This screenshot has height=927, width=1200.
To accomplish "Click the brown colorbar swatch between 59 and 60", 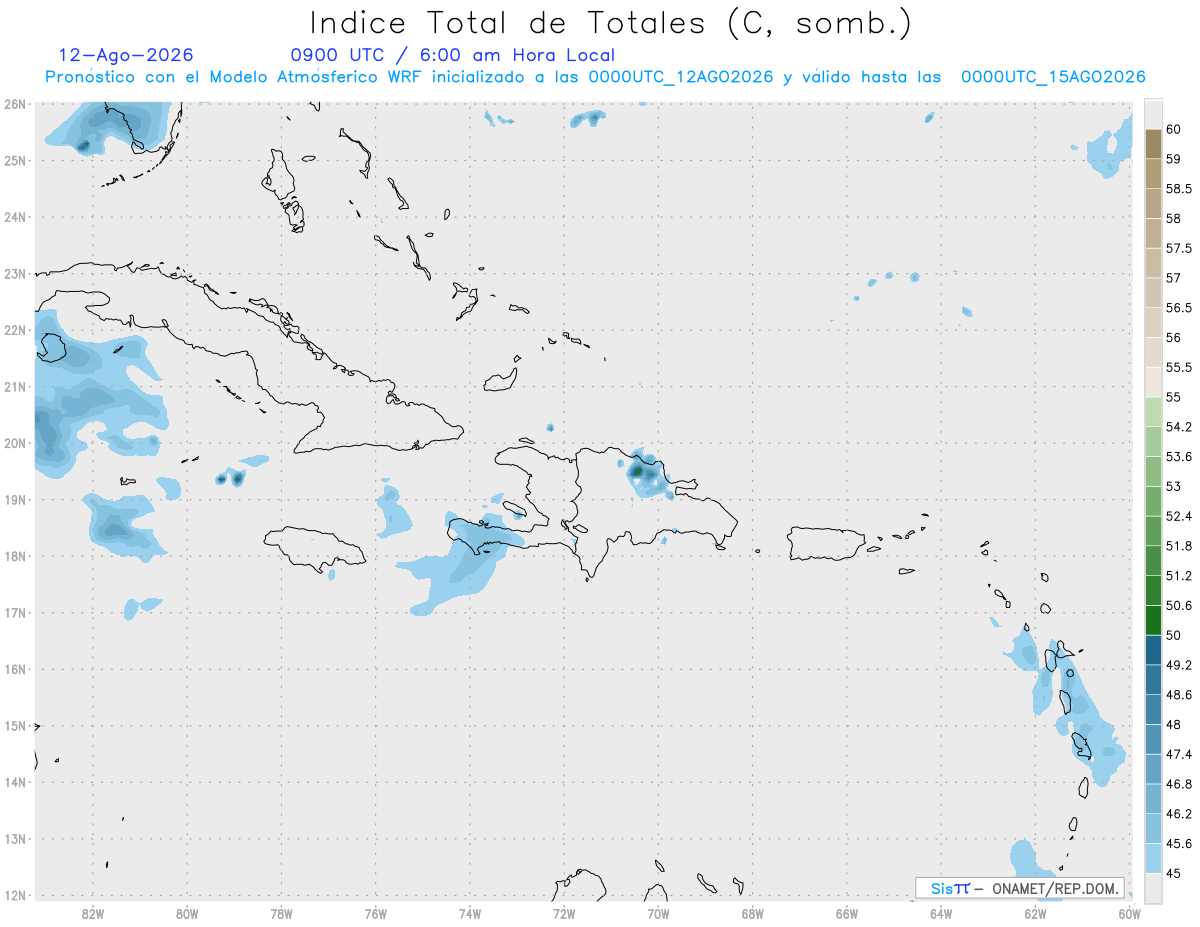I will pos(1153,144).
